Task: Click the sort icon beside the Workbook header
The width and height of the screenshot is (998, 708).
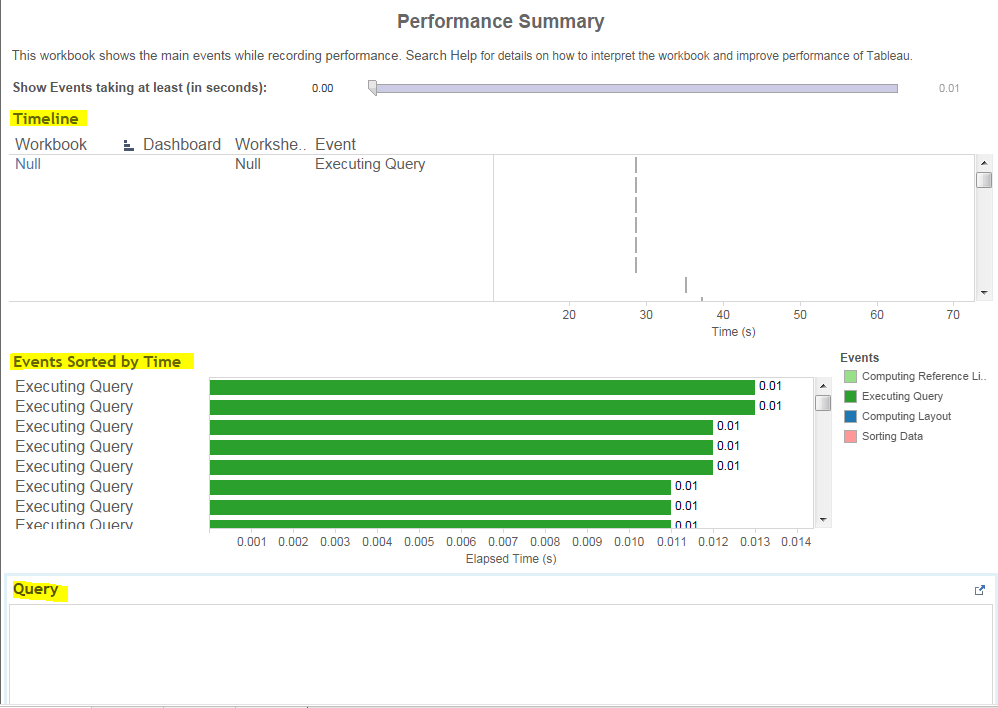Action: (x=127, y=144)
